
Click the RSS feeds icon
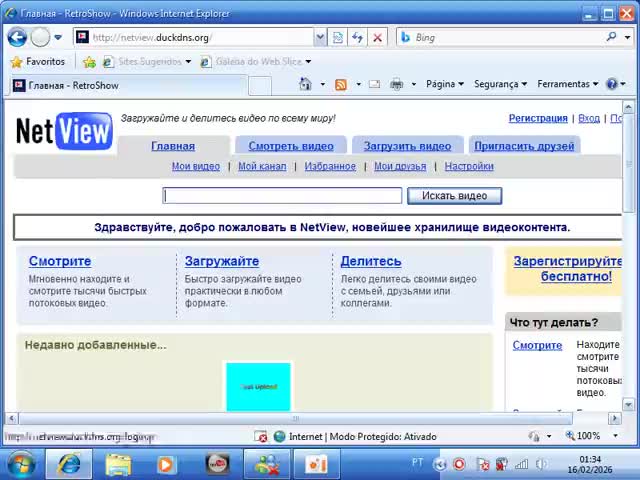pos(341,85)
